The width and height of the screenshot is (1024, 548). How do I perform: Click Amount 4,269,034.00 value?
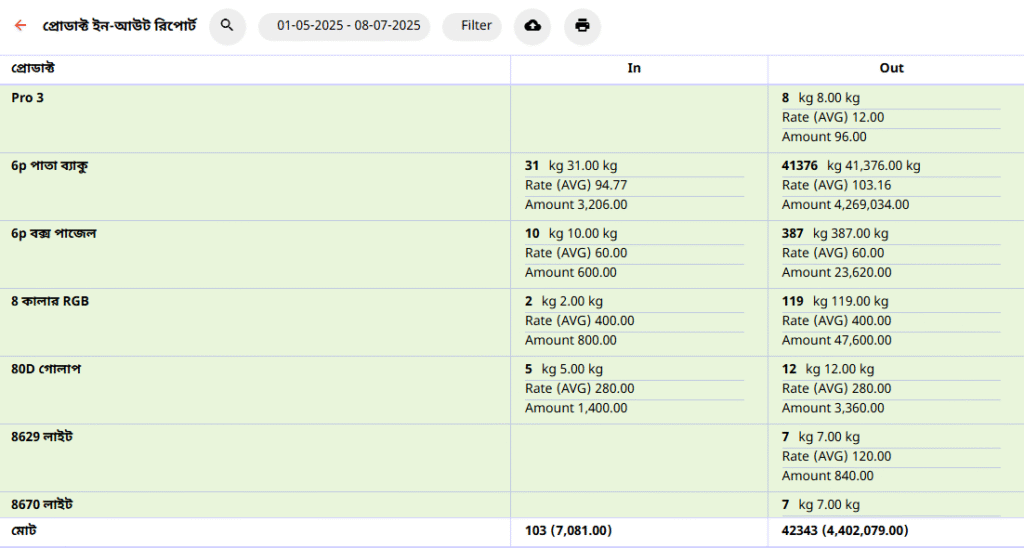[x=846, y=205]
